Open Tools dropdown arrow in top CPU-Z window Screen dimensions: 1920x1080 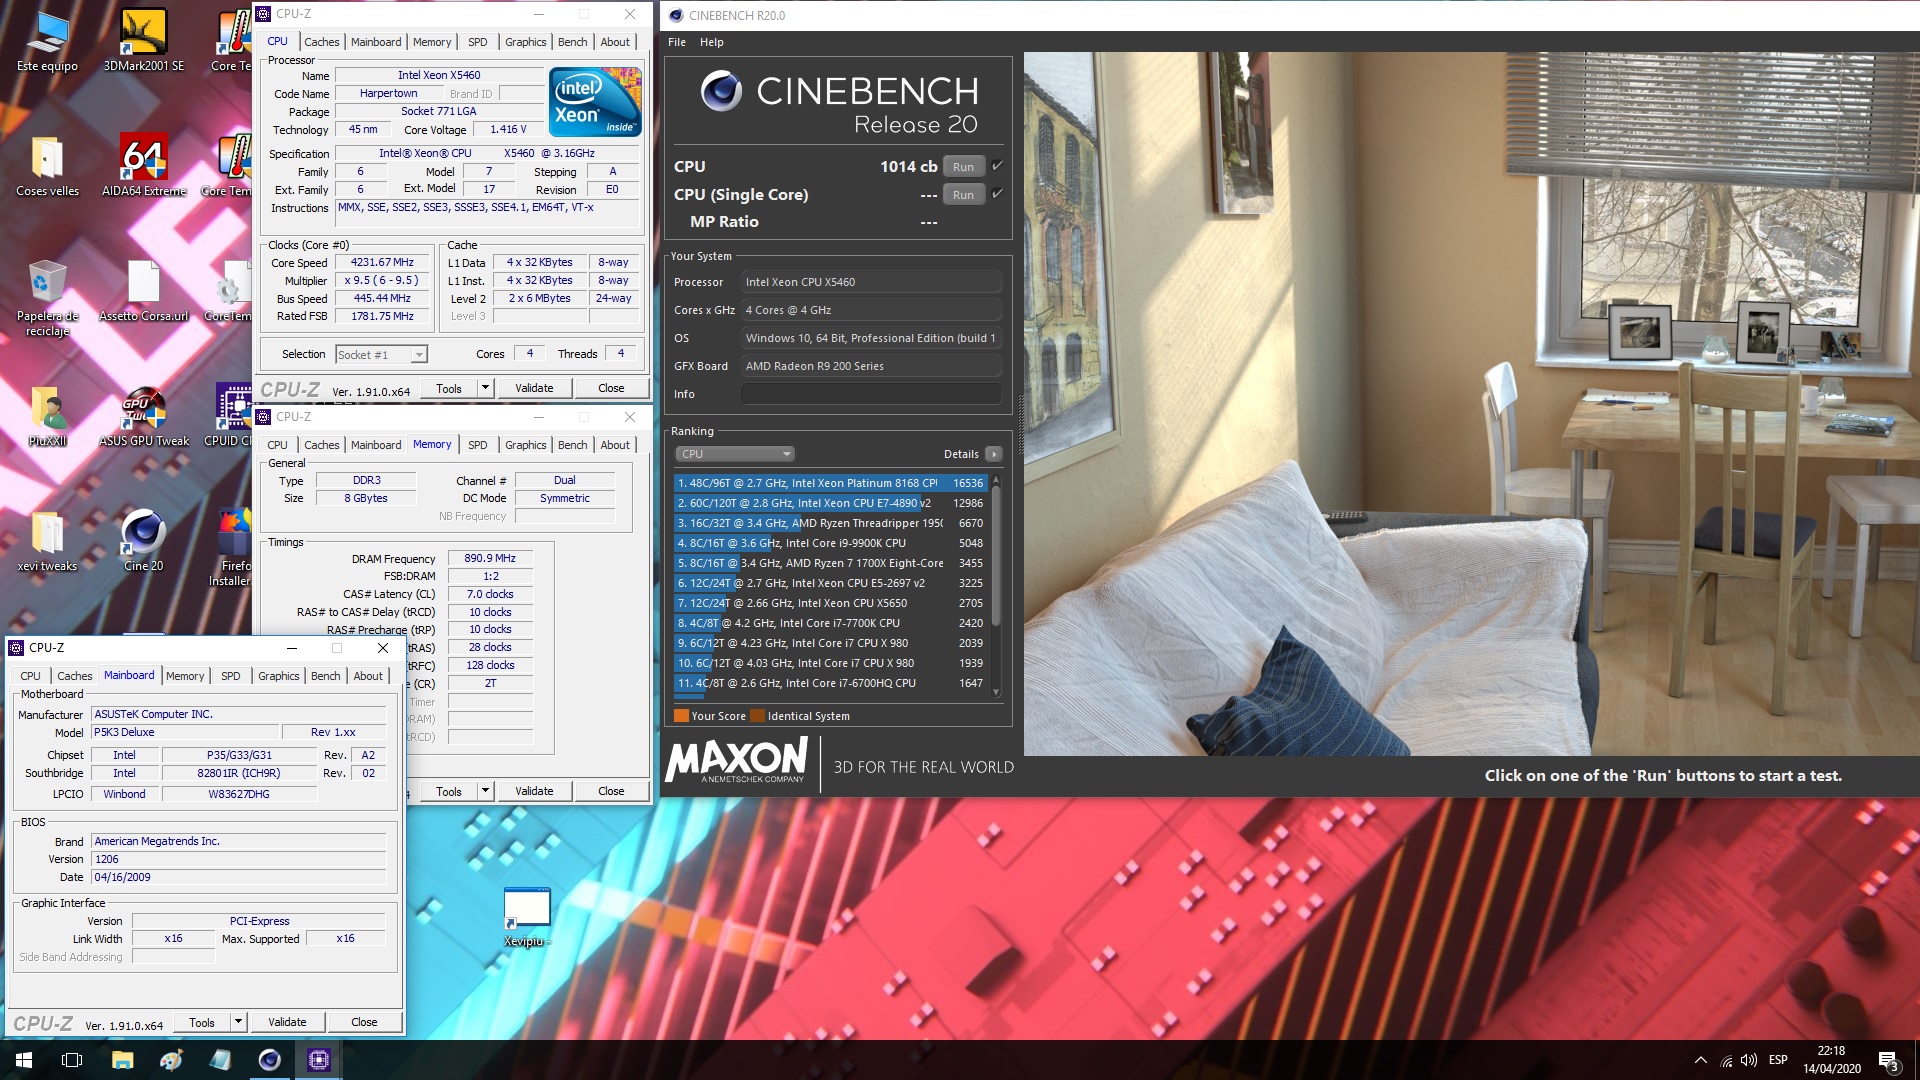(x=485, y=388)
